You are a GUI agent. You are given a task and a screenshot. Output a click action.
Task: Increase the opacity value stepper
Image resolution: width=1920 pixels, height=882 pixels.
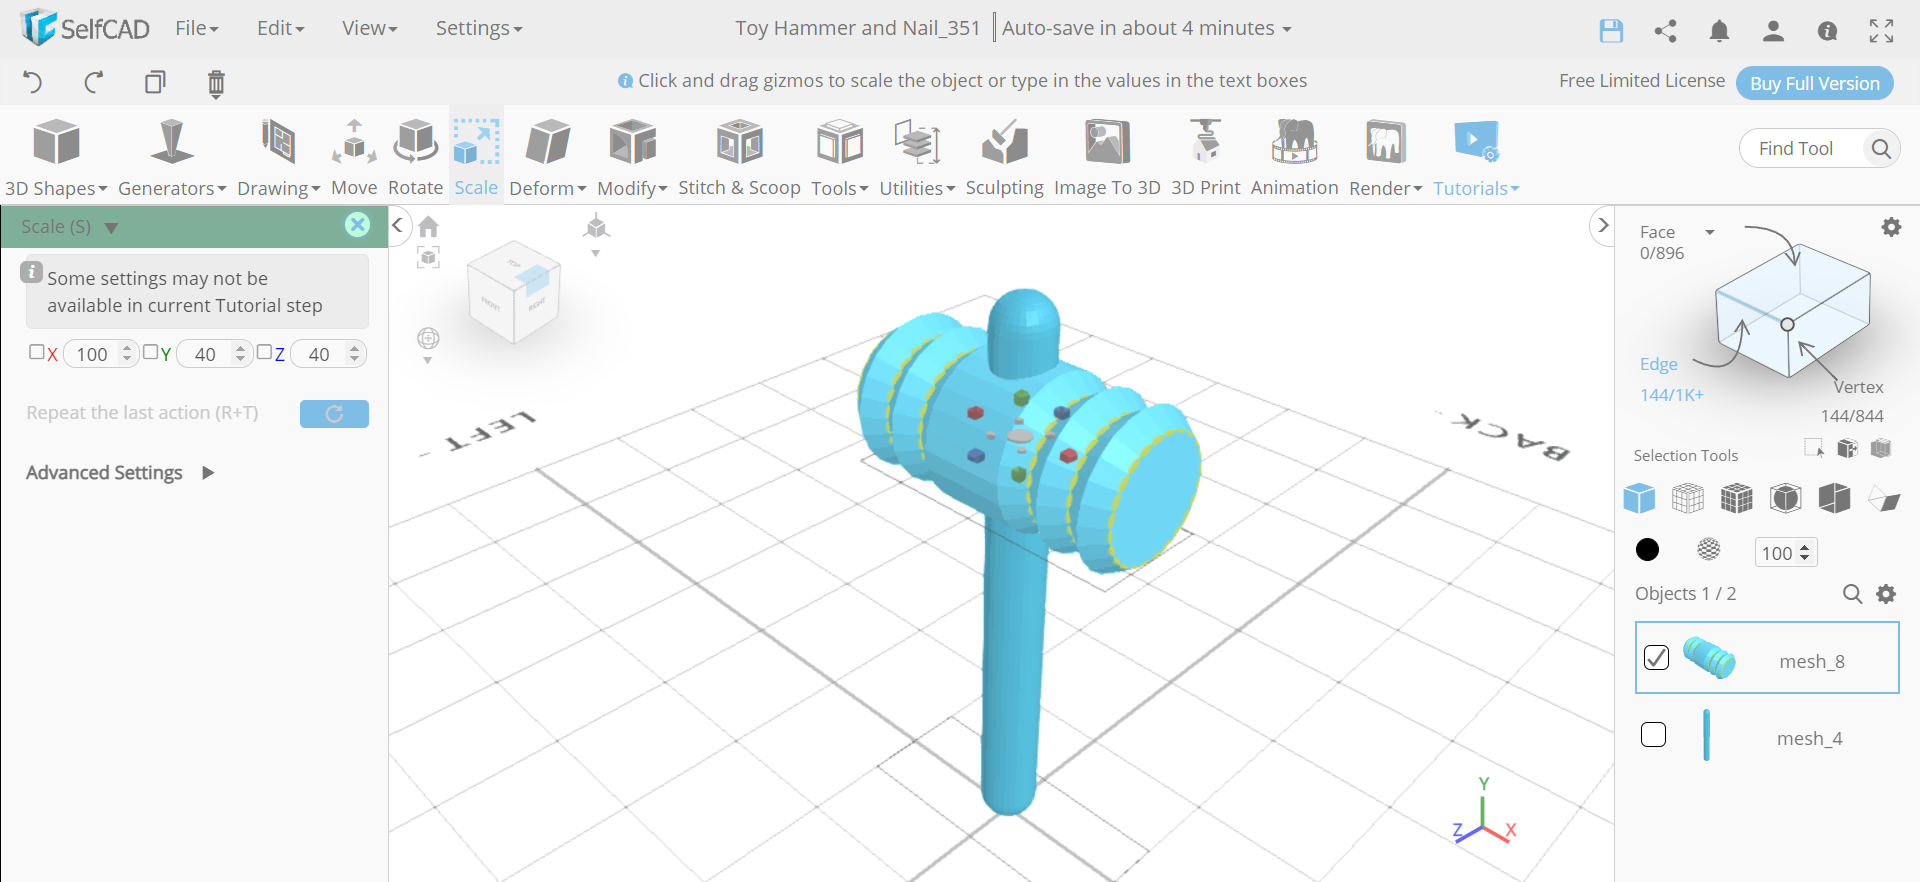pos(1804,548)
